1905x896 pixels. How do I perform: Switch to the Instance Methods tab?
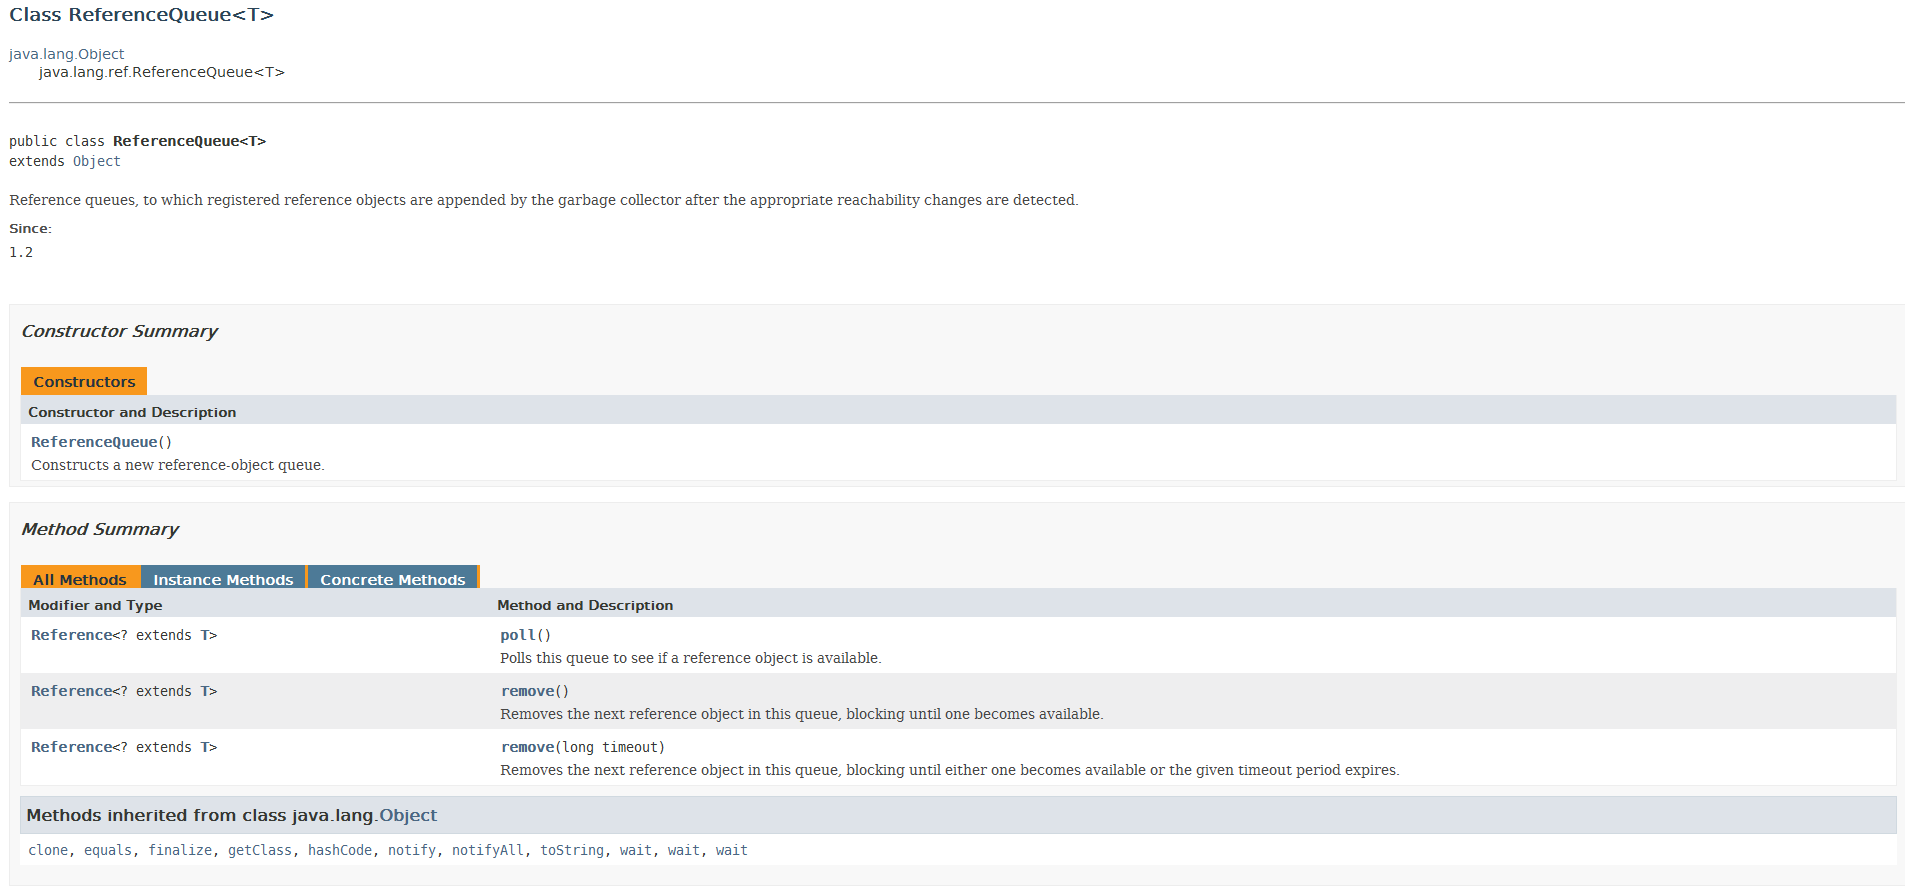click(223, 579)
